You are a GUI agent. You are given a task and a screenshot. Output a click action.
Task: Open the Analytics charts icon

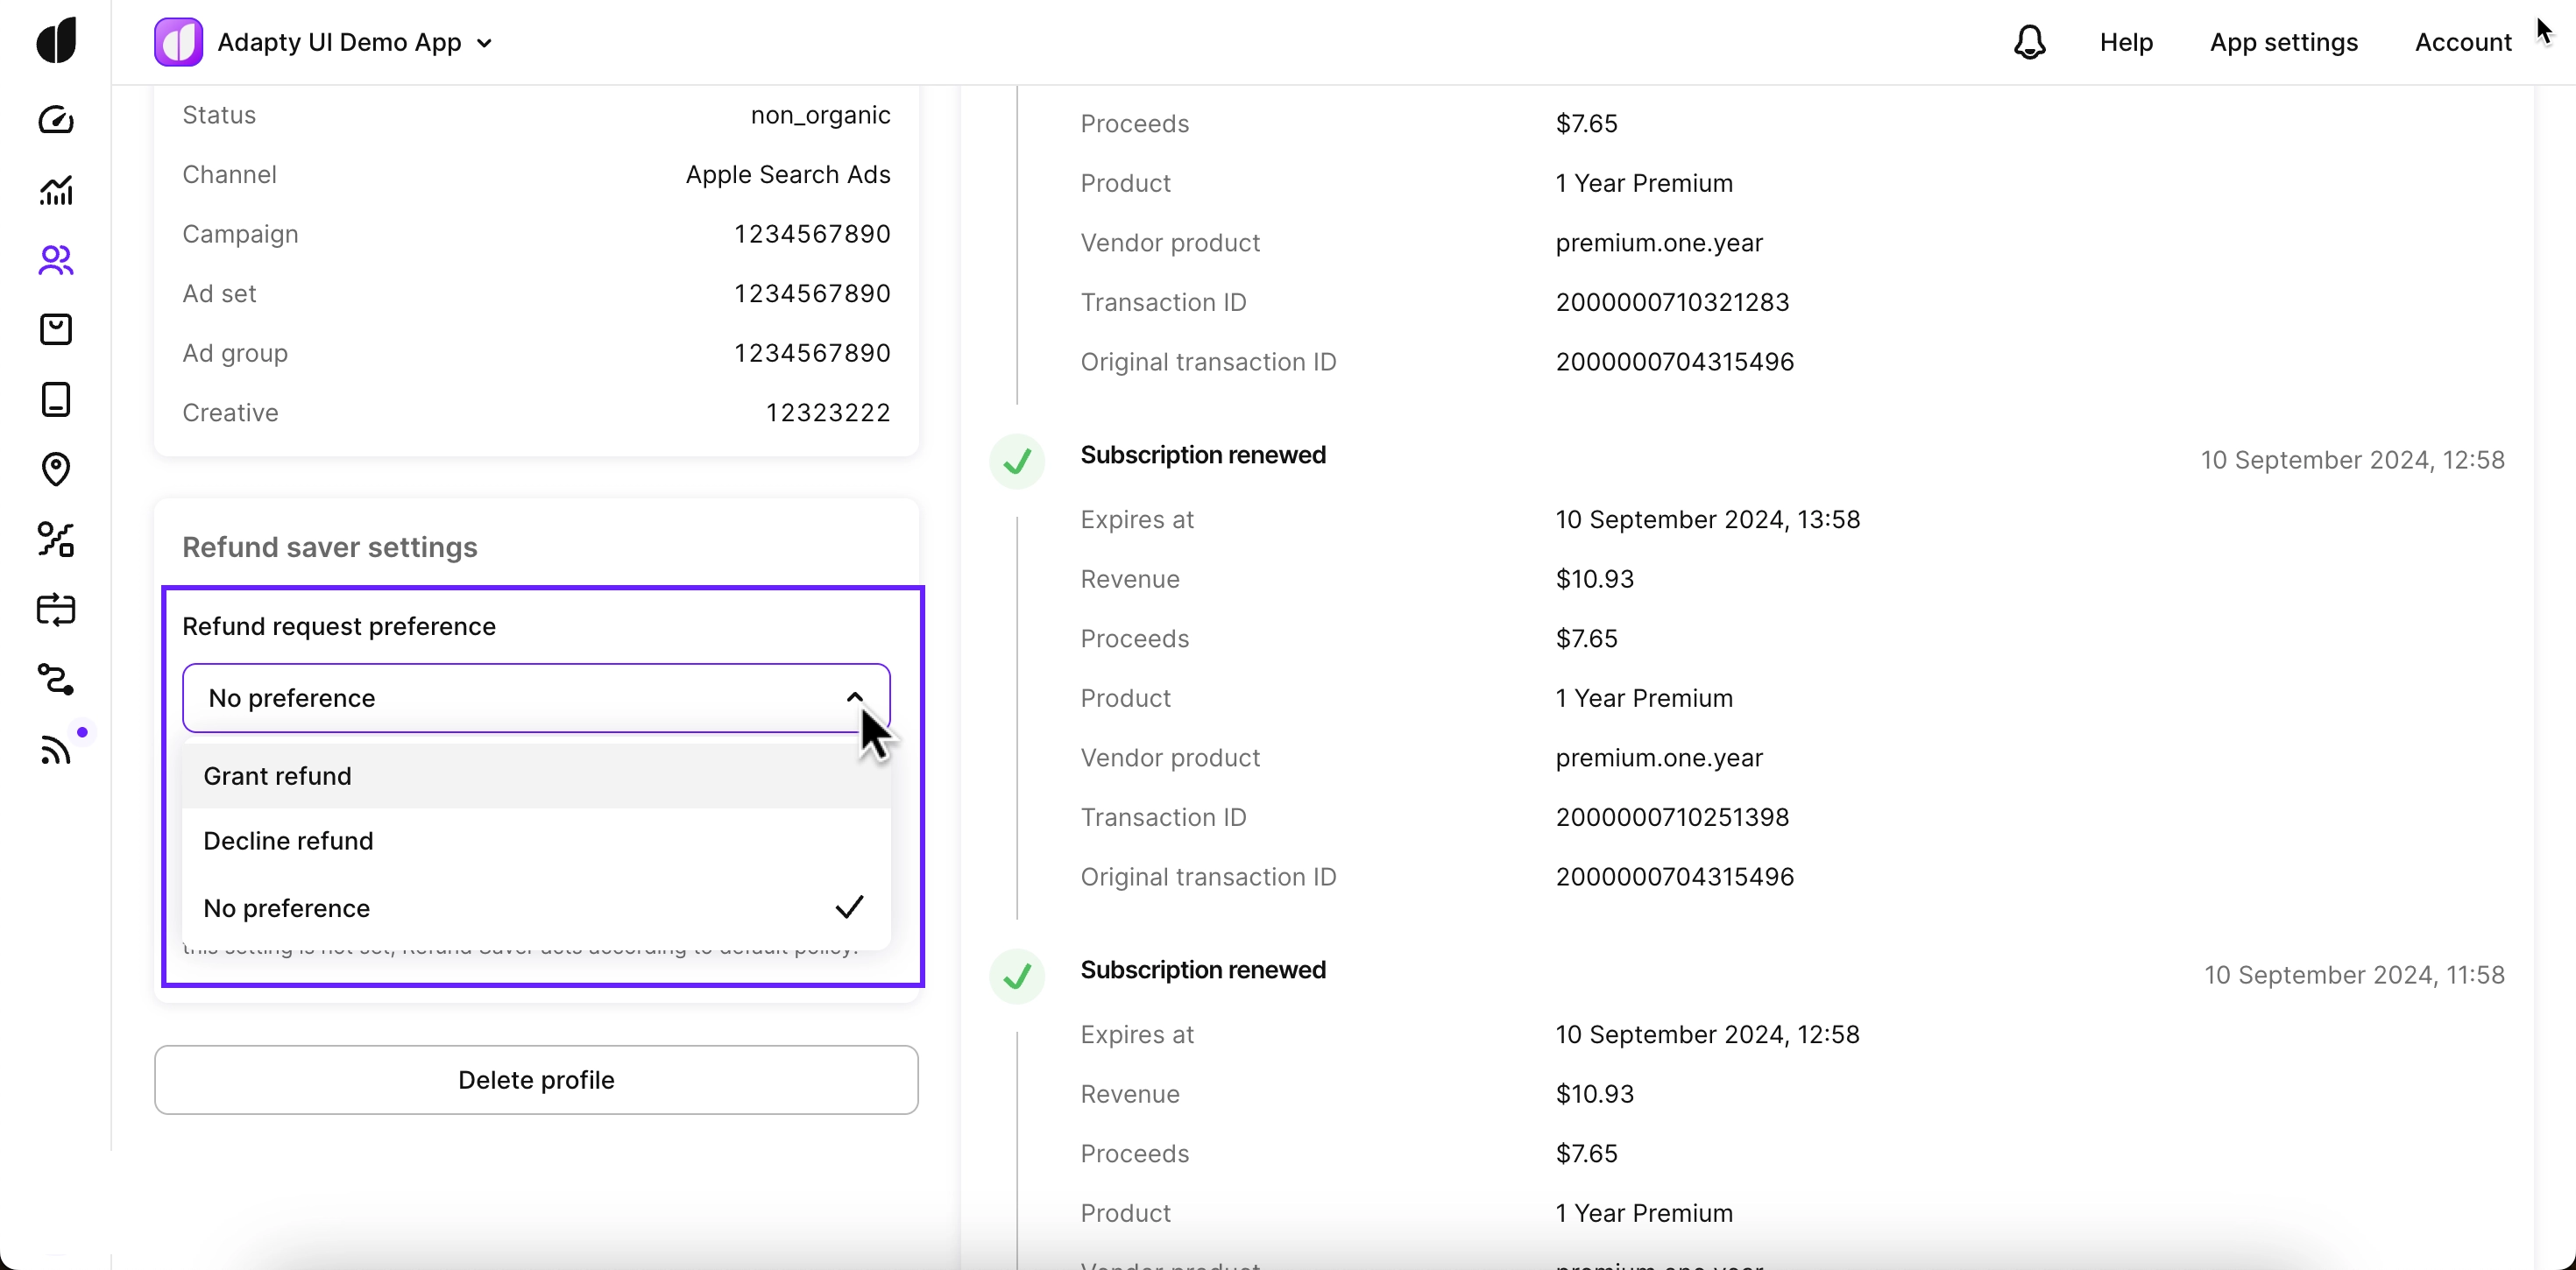[x=57, y=190]
